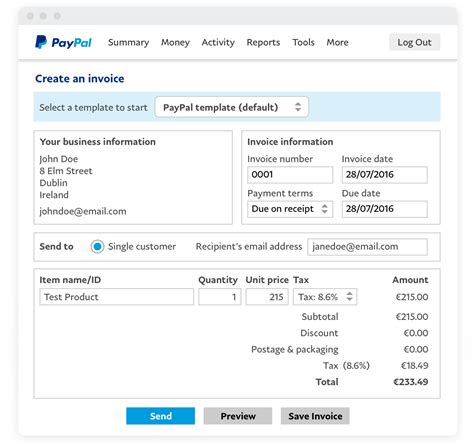Click the Dublin address line
The image size is (474, 446).
pyautogui.click(x=53, y=183)
